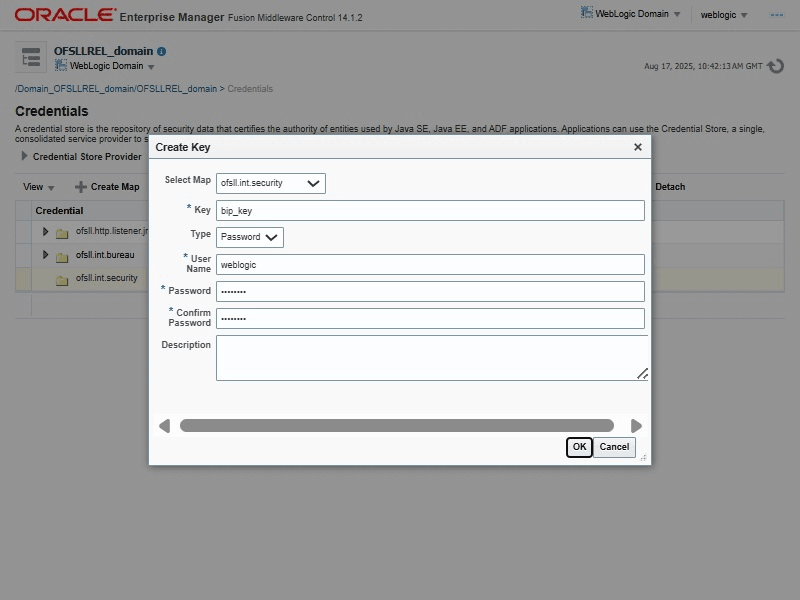This screenshot has width=800, height=600.
Task: Open the View menu
Action: (38, 187)
